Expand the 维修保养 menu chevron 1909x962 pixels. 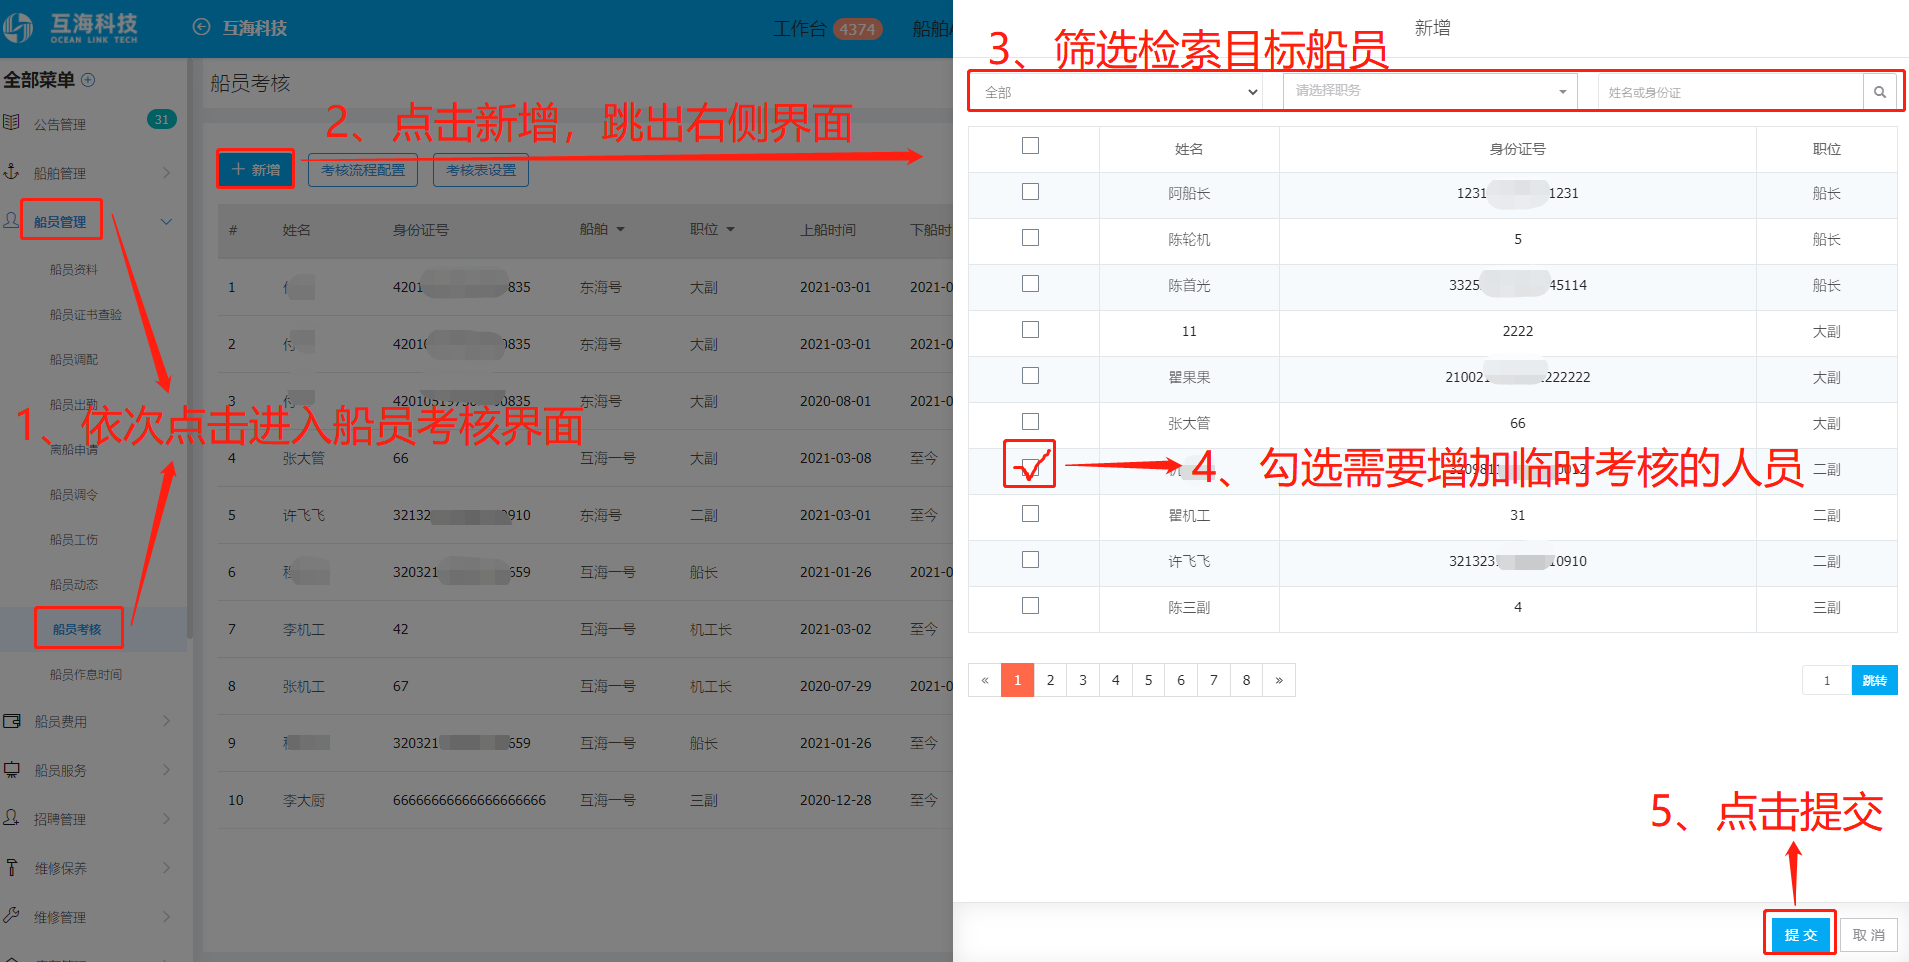[x=166, y=868]
